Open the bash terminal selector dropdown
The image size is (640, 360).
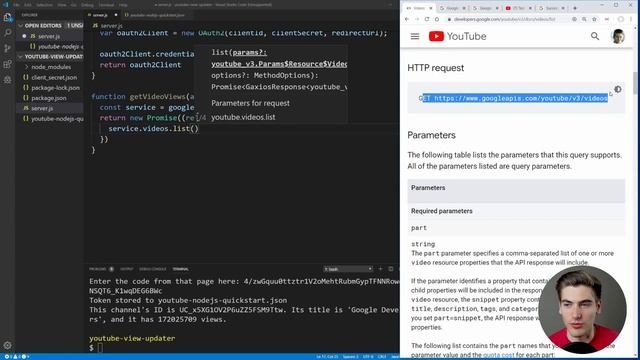348,269
